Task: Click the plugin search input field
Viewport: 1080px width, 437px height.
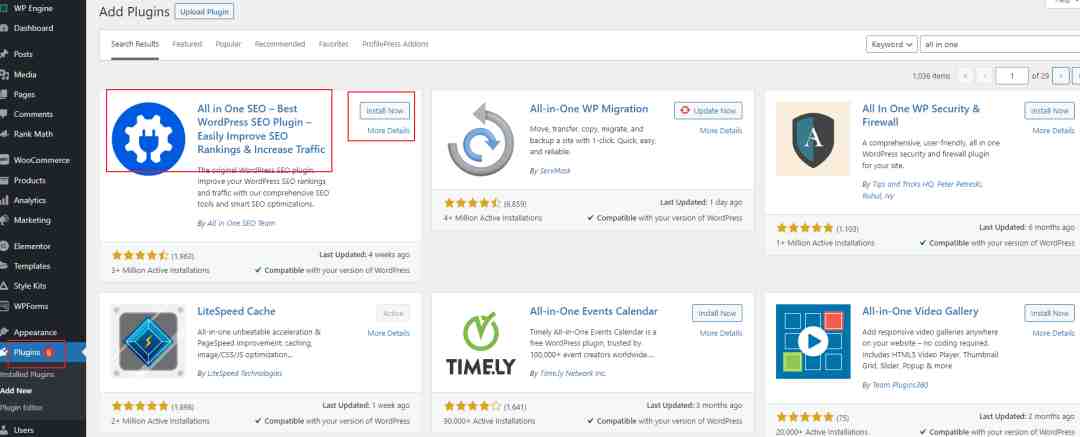Action: pos(1000,44)
